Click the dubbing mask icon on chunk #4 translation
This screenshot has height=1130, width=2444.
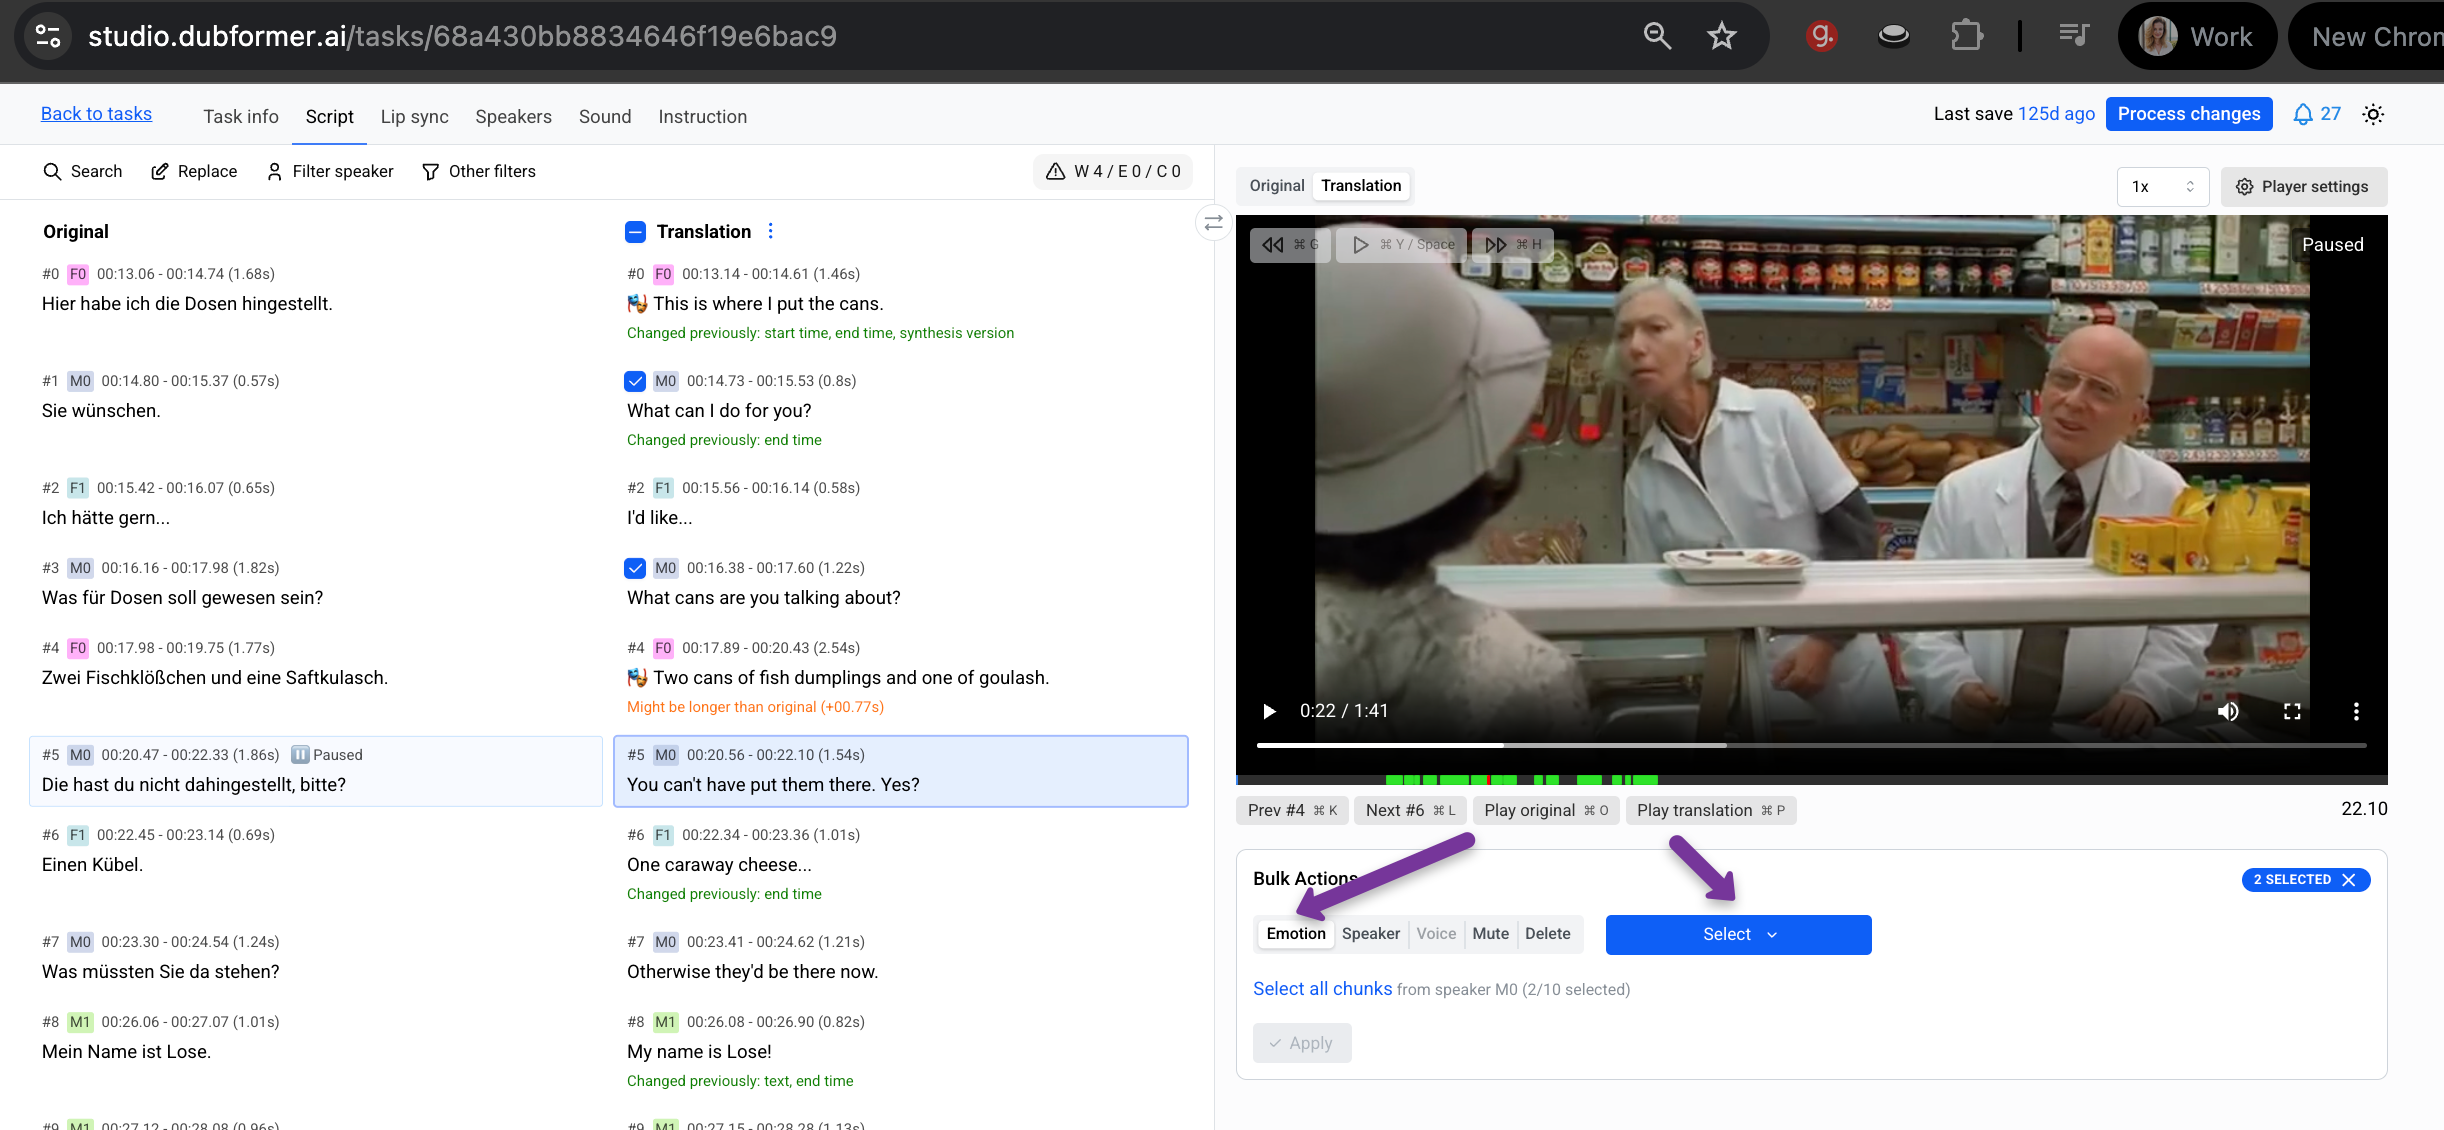pyautogui.click(x=637, y=677)
